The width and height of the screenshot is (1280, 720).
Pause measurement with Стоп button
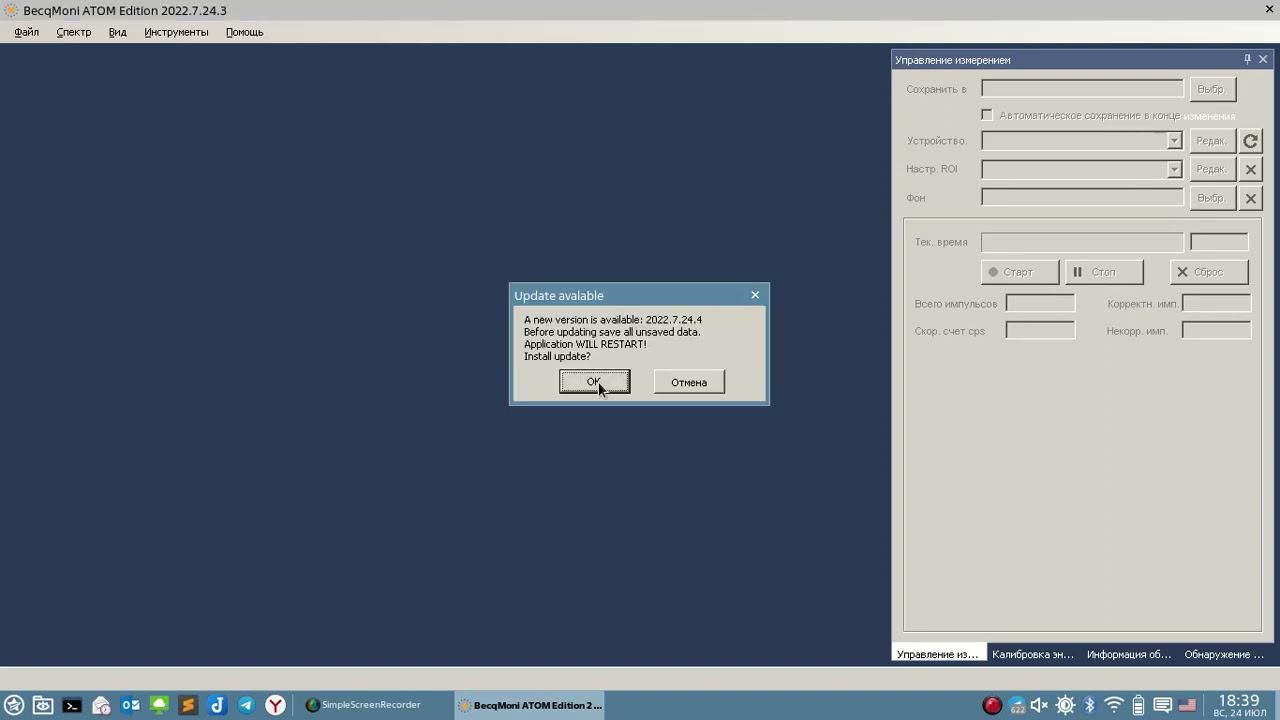pyautogui.click(x=1104, y=272)
